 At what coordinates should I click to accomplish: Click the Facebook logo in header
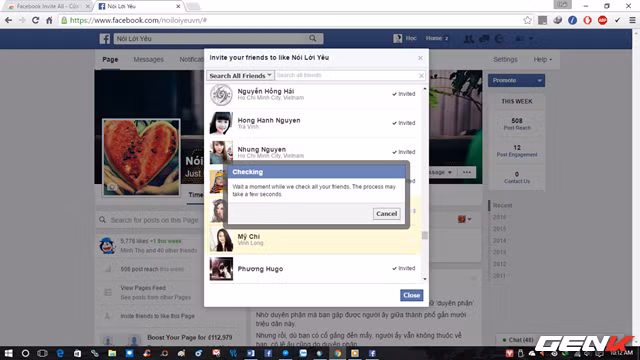[x=105, y=38]
